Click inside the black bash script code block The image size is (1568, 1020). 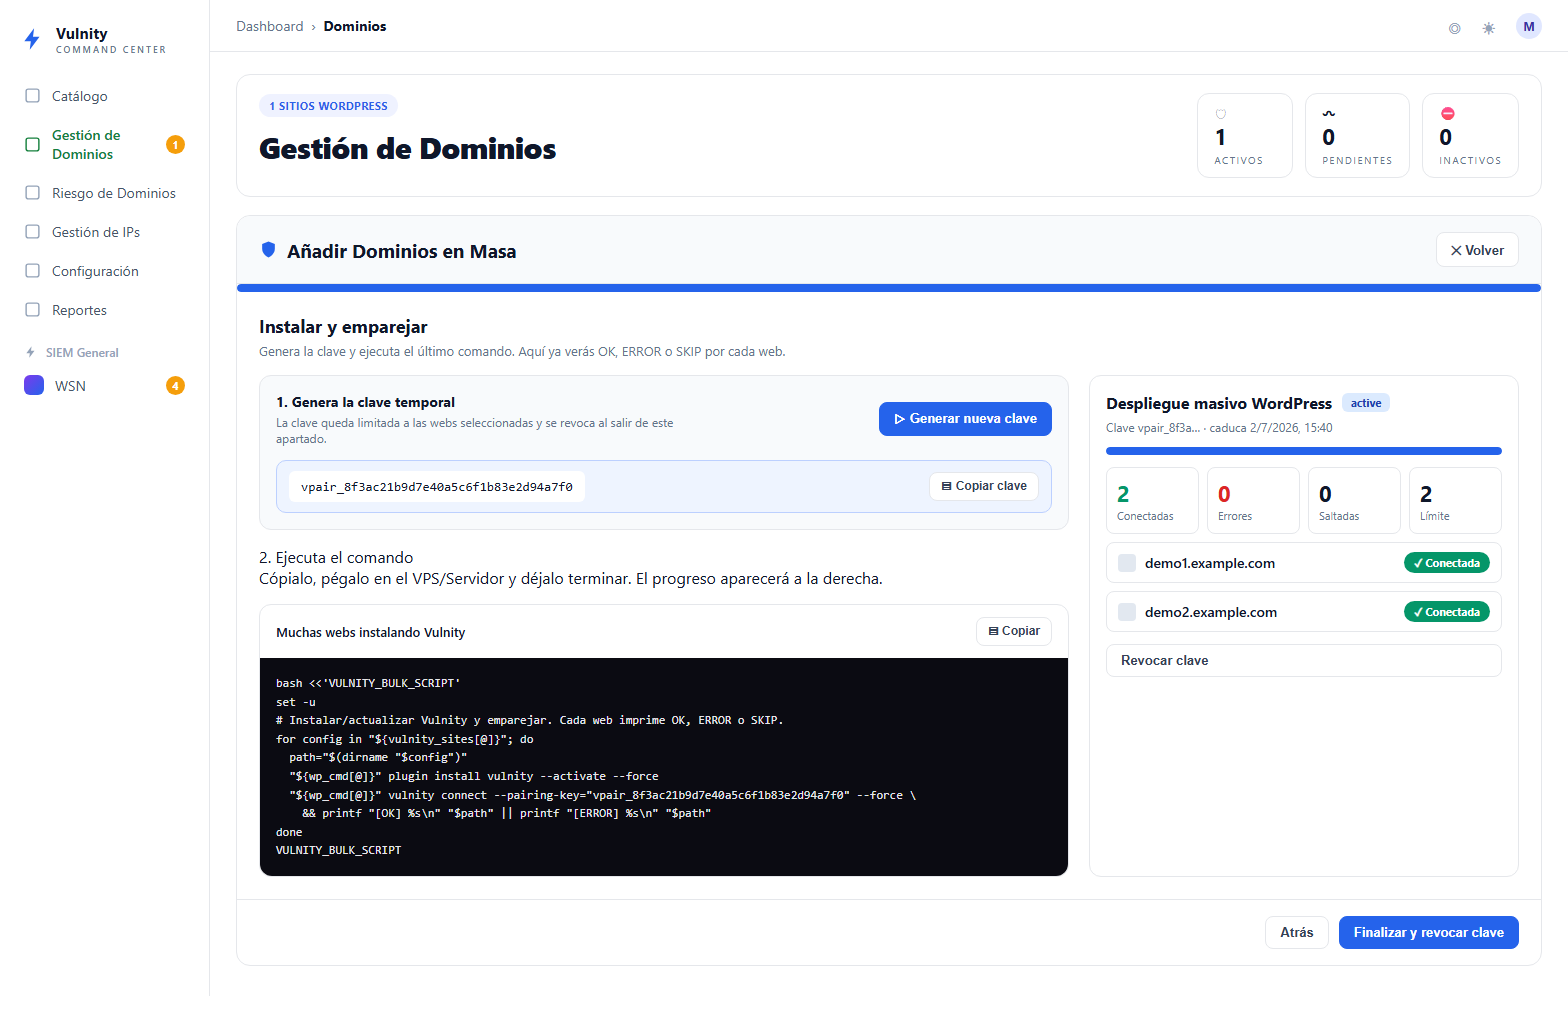663,766
